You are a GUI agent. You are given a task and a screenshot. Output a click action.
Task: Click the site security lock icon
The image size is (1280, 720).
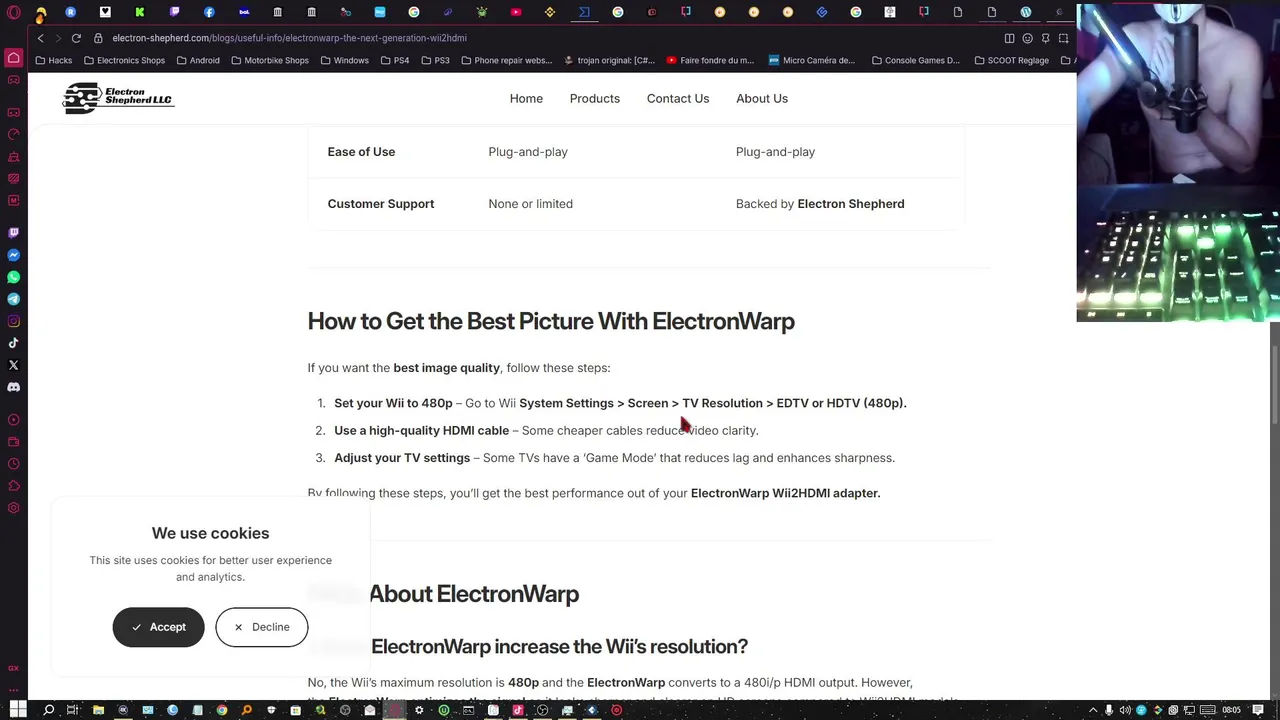pyautogui.click(x=98, y=38)
